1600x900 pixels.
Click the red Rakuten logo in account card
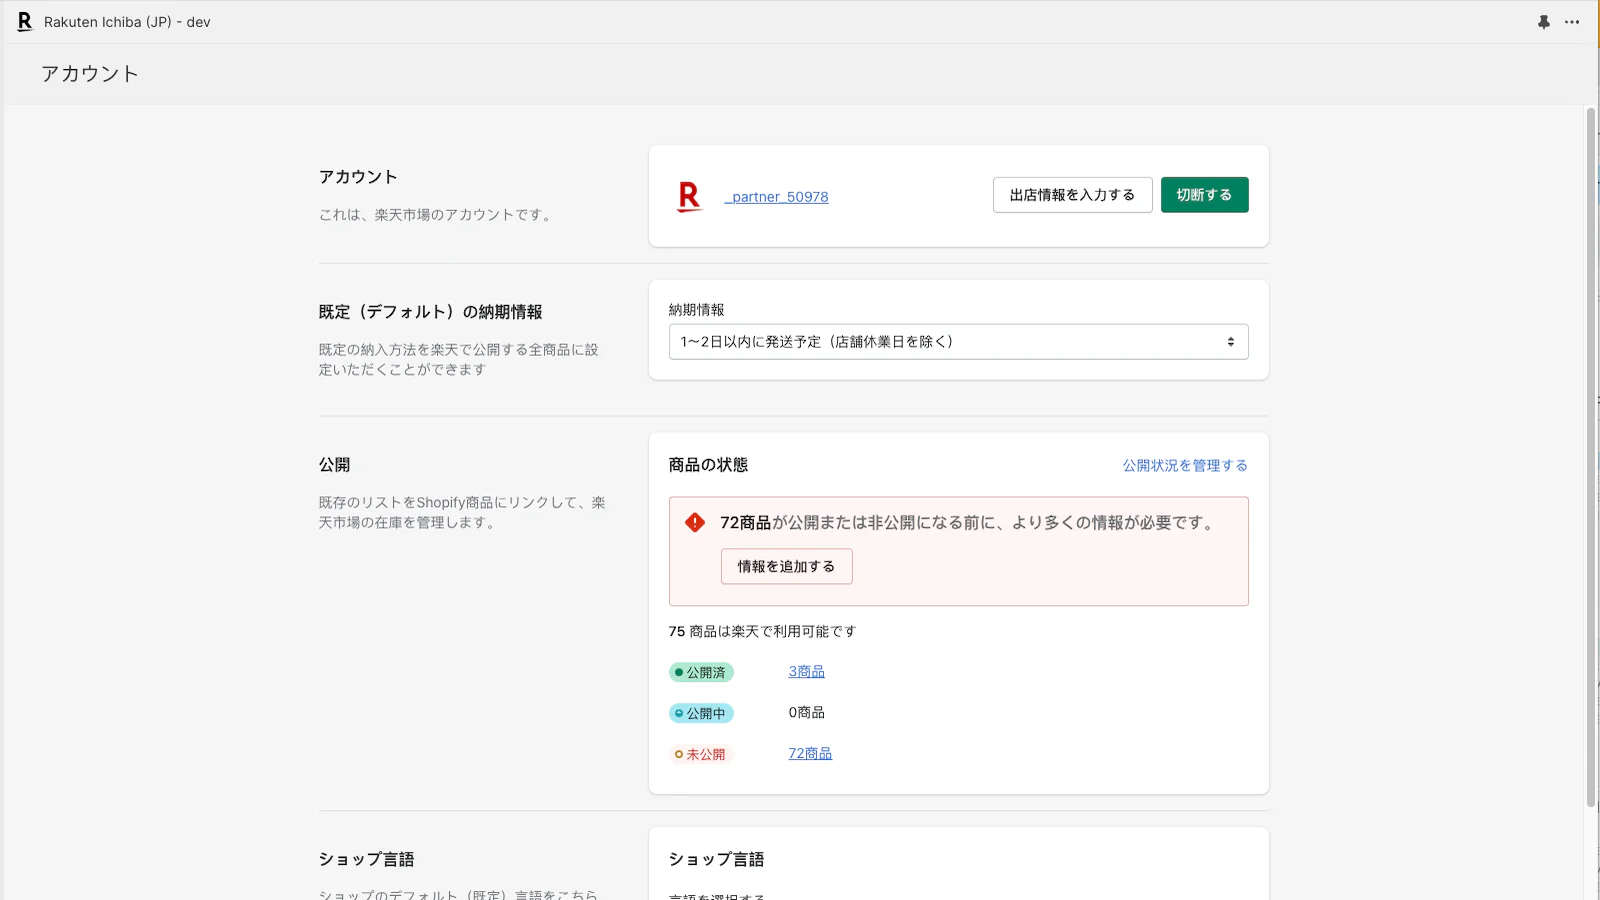[689, 196]
